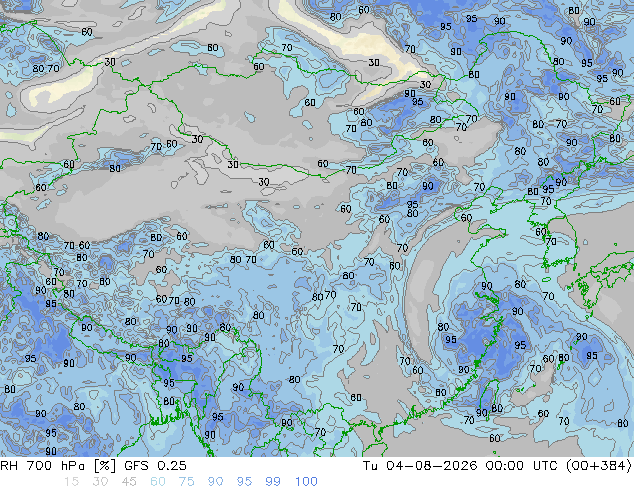Click the forecast hour '(00+384)' label

[x=598, y=466]
